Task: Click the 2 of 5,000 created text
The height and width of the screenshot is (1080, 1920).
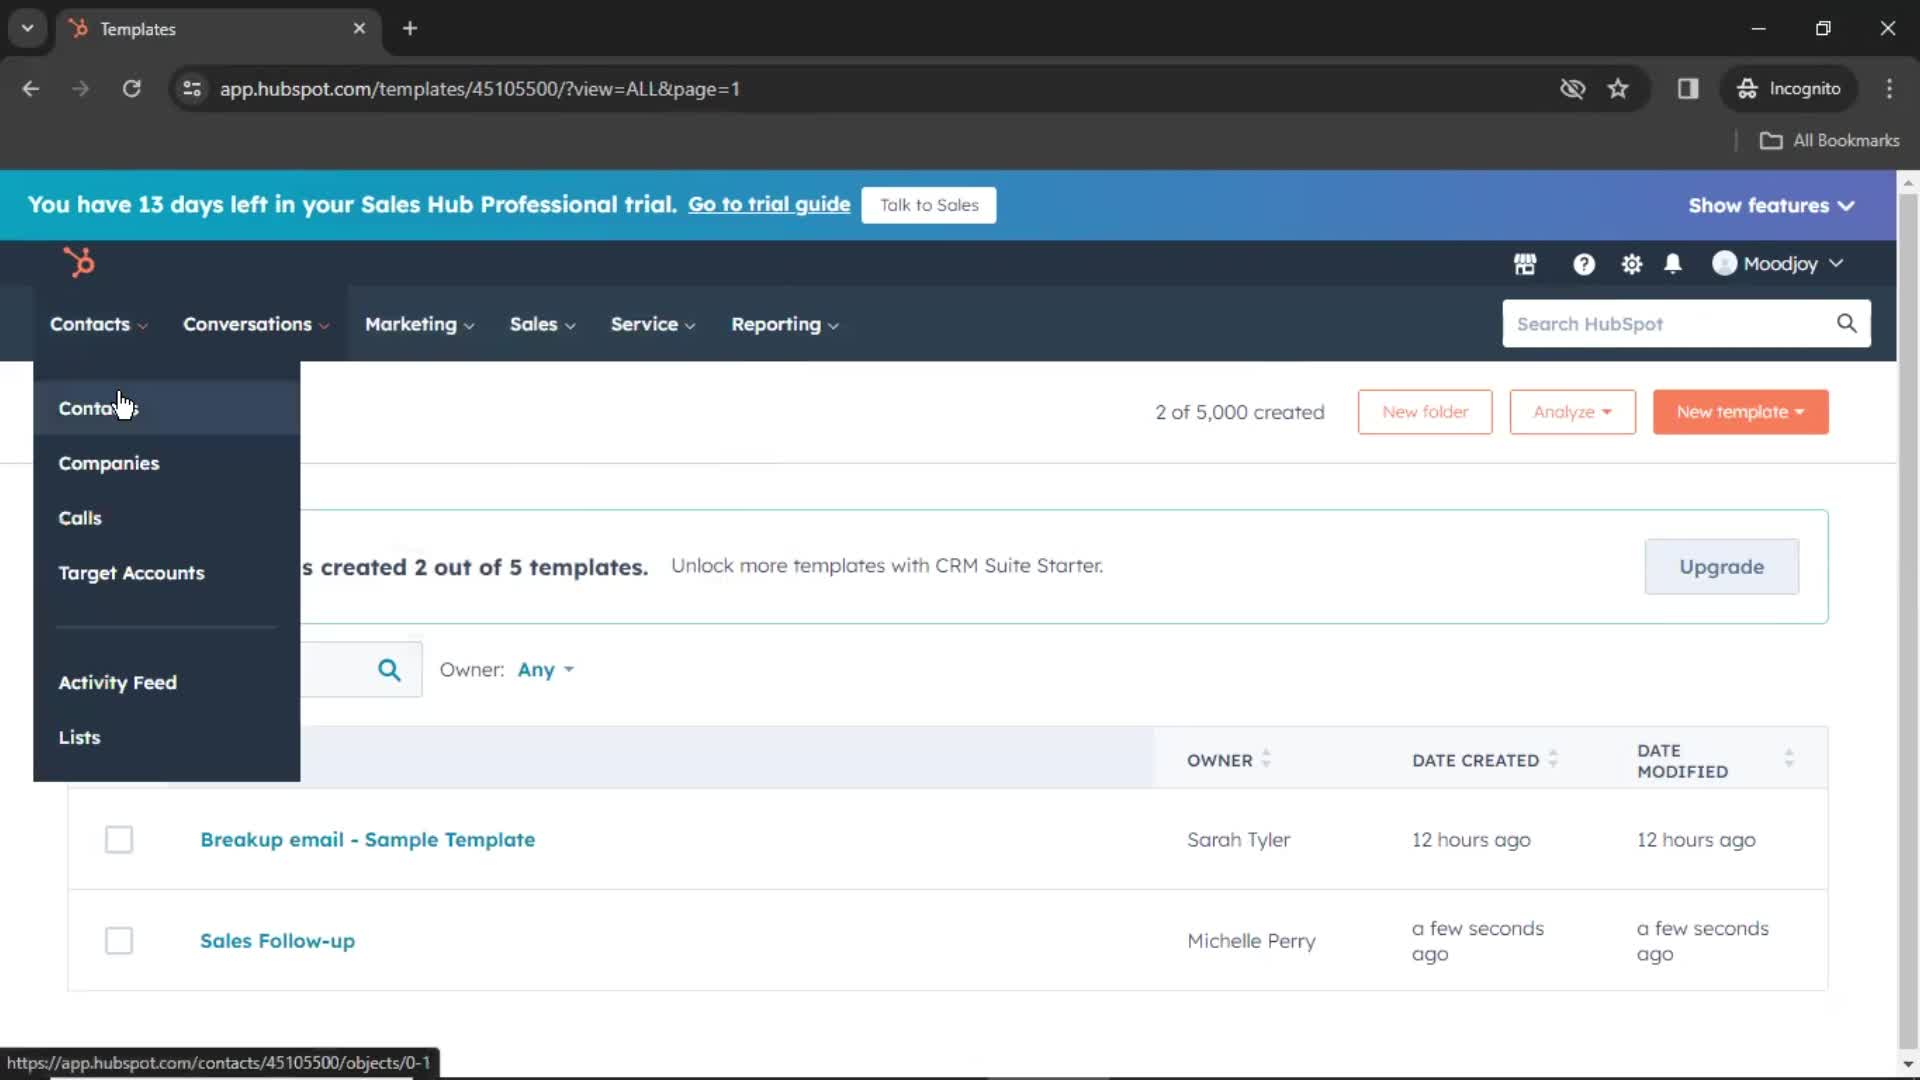Action: [1240, 412]
